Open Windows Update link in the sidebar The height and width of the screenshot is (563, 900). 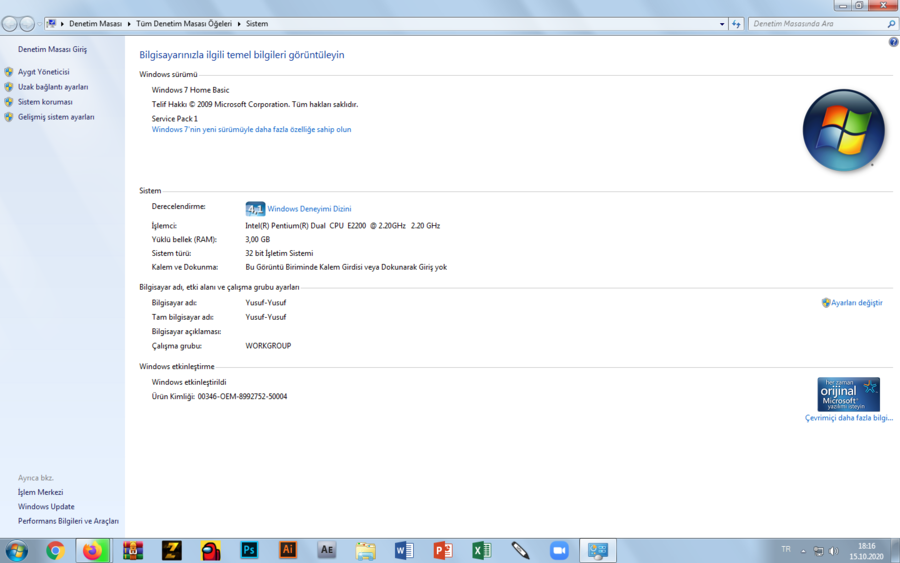point(46,507)
